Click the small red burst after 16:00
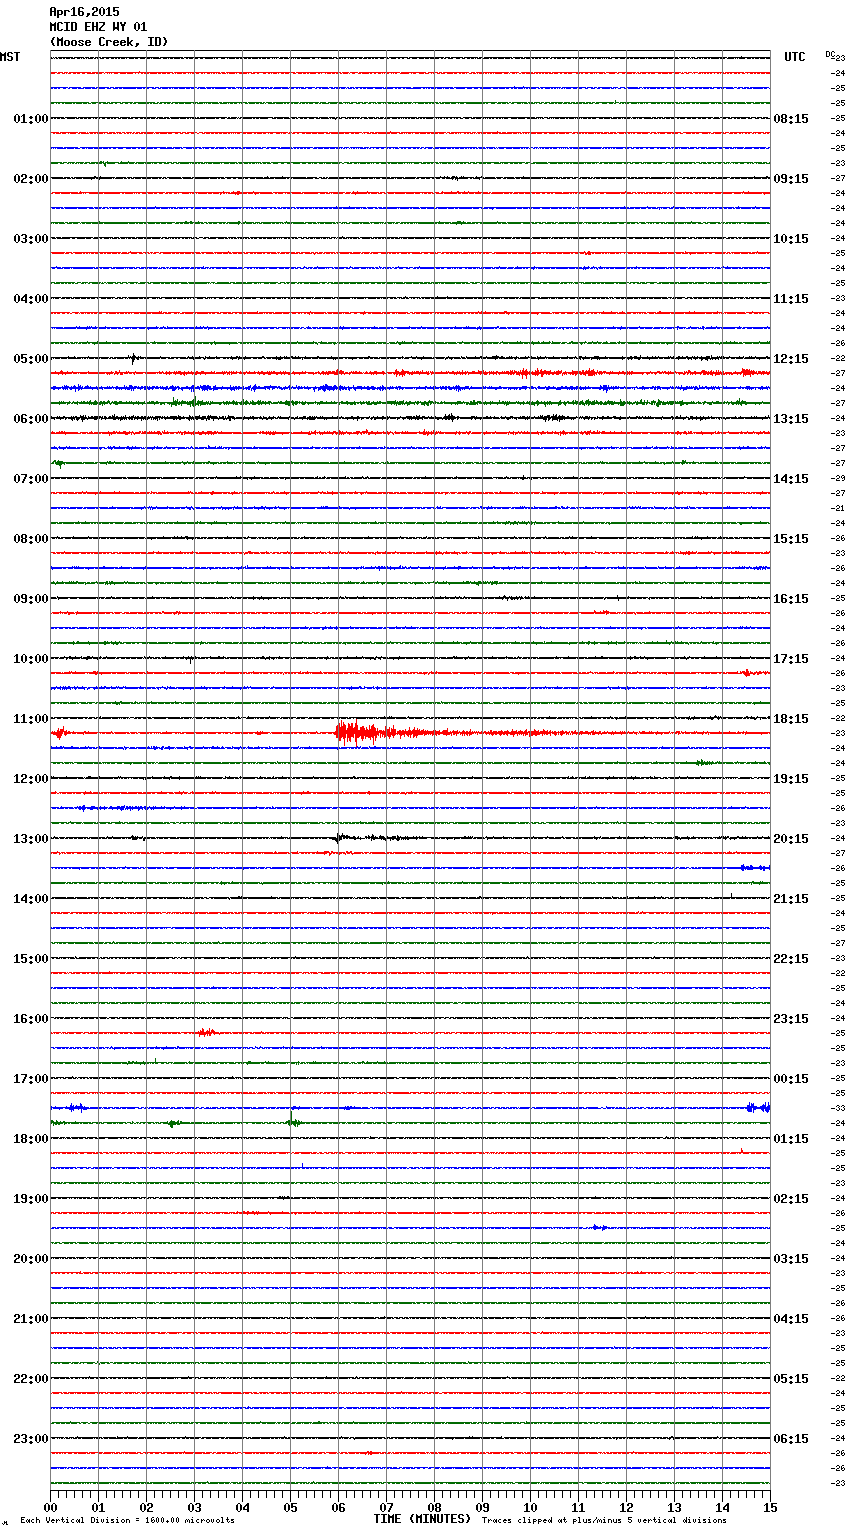850x1534 pixels. click(x=206, y=1032)
